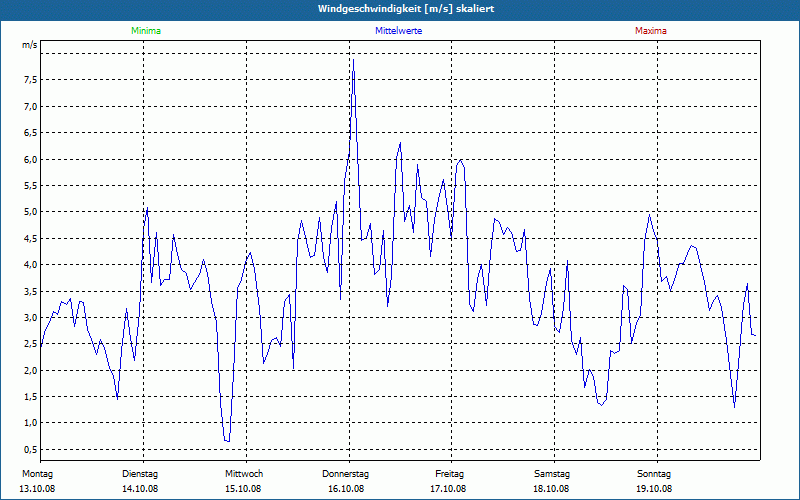The width and height of the screenshot is (800, 500).
Task: Click the 5,0 y-axis value
Action: point(30,212)
